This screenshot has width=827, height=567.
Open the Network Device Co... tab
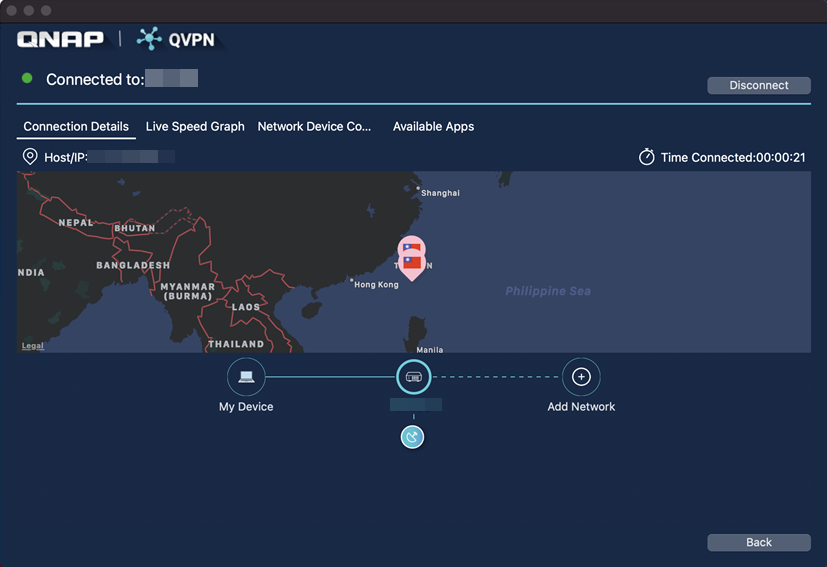tap(314, 127)
